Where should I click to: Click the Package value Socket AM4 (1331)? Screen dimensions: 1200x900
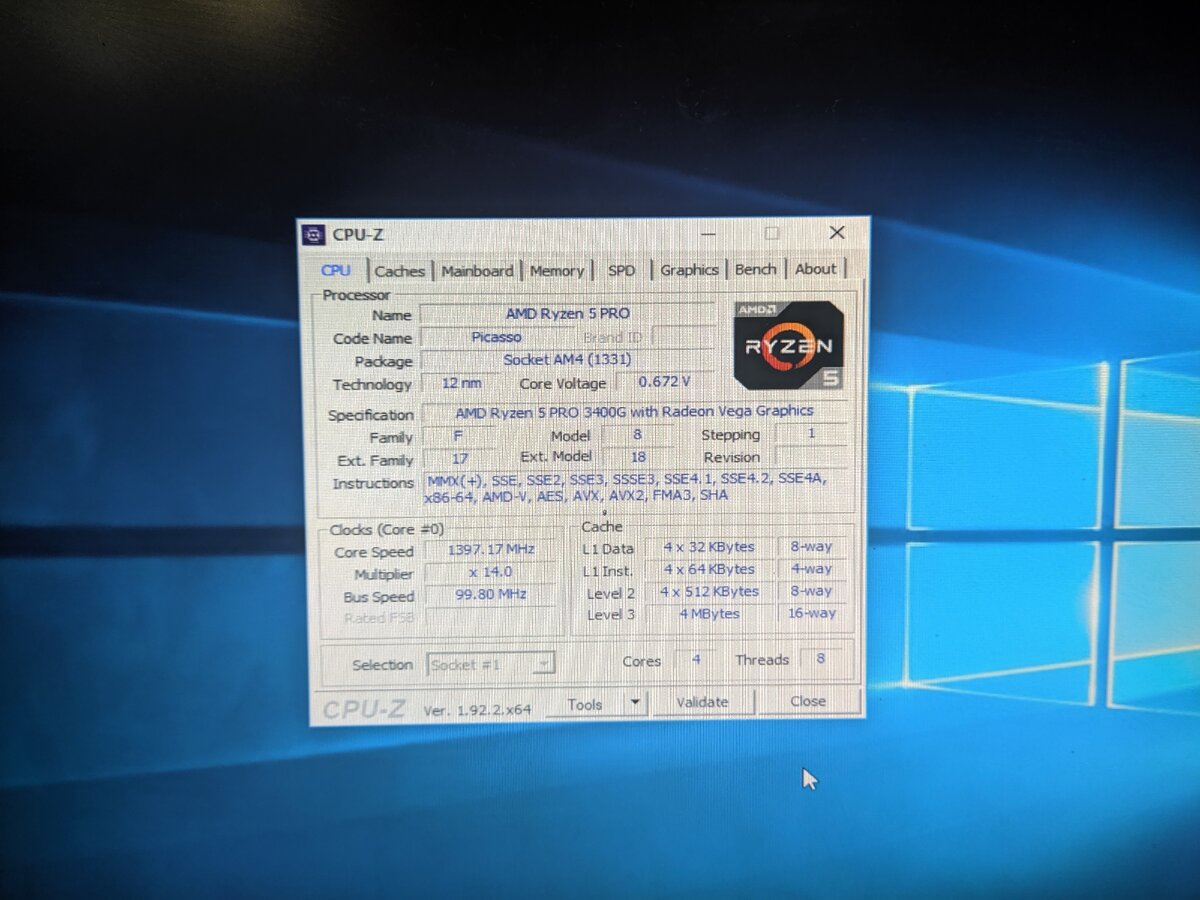click(567, 360)
